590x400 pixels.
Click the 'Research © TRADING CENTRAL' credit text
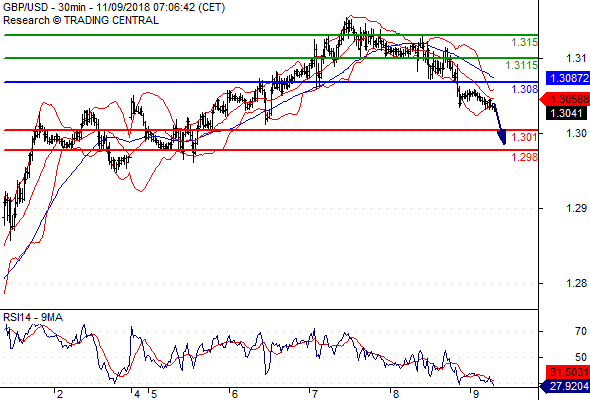(81, 20)
